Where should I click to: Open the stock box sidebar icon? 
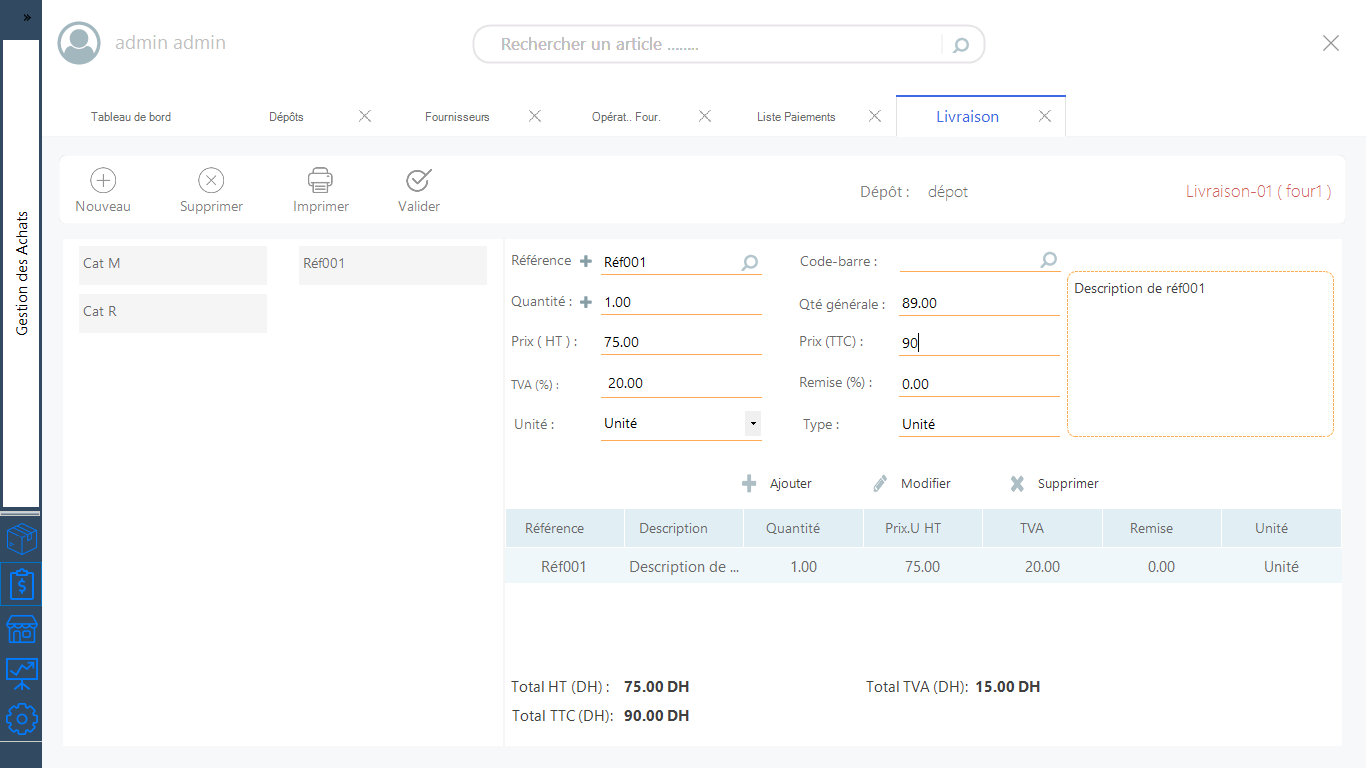tap(21, 541)
